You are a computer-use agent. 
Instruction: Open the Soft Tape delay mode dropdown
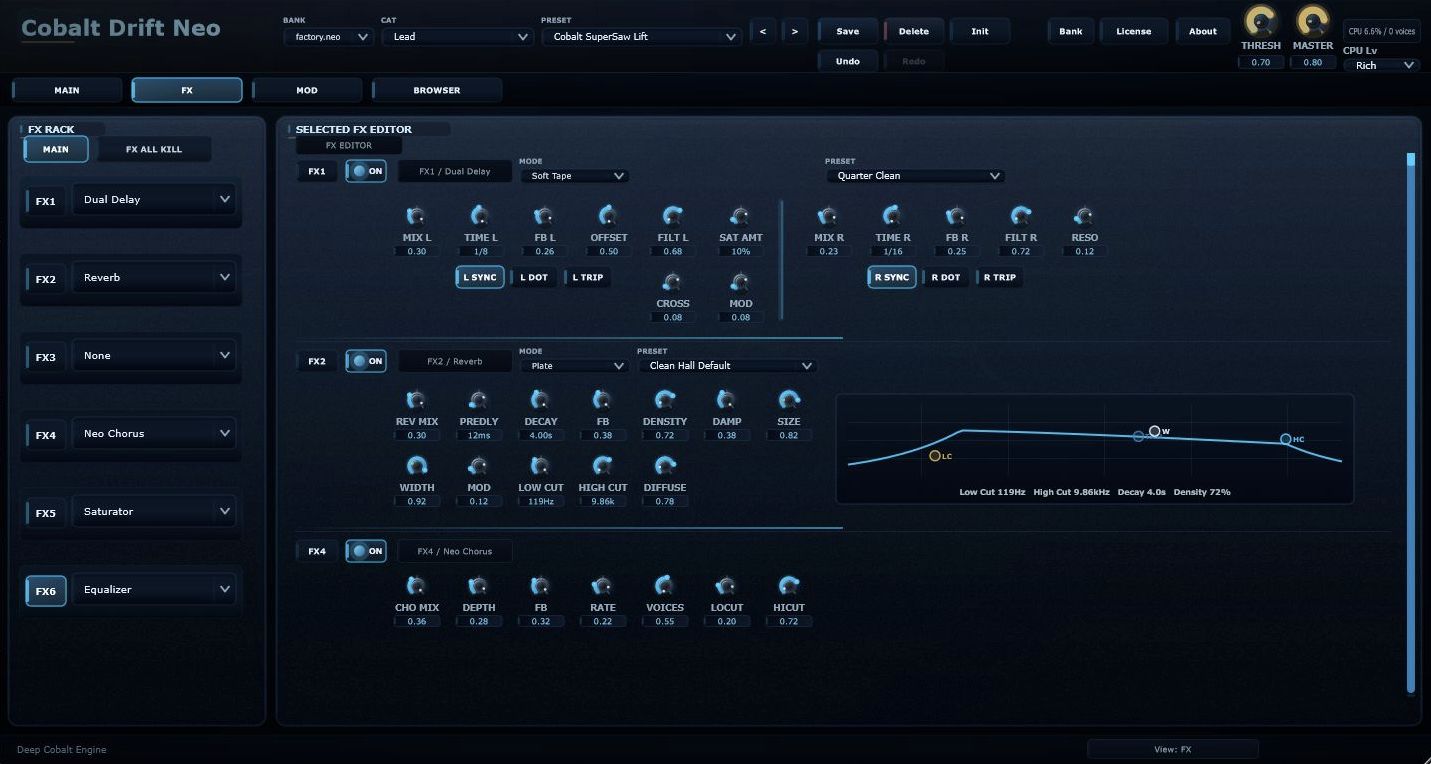574,176
